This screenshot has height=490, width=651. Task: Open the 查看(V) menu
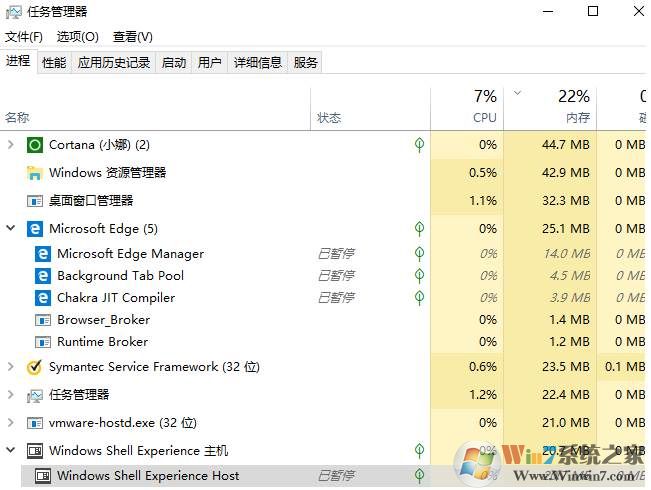(133, 37)
